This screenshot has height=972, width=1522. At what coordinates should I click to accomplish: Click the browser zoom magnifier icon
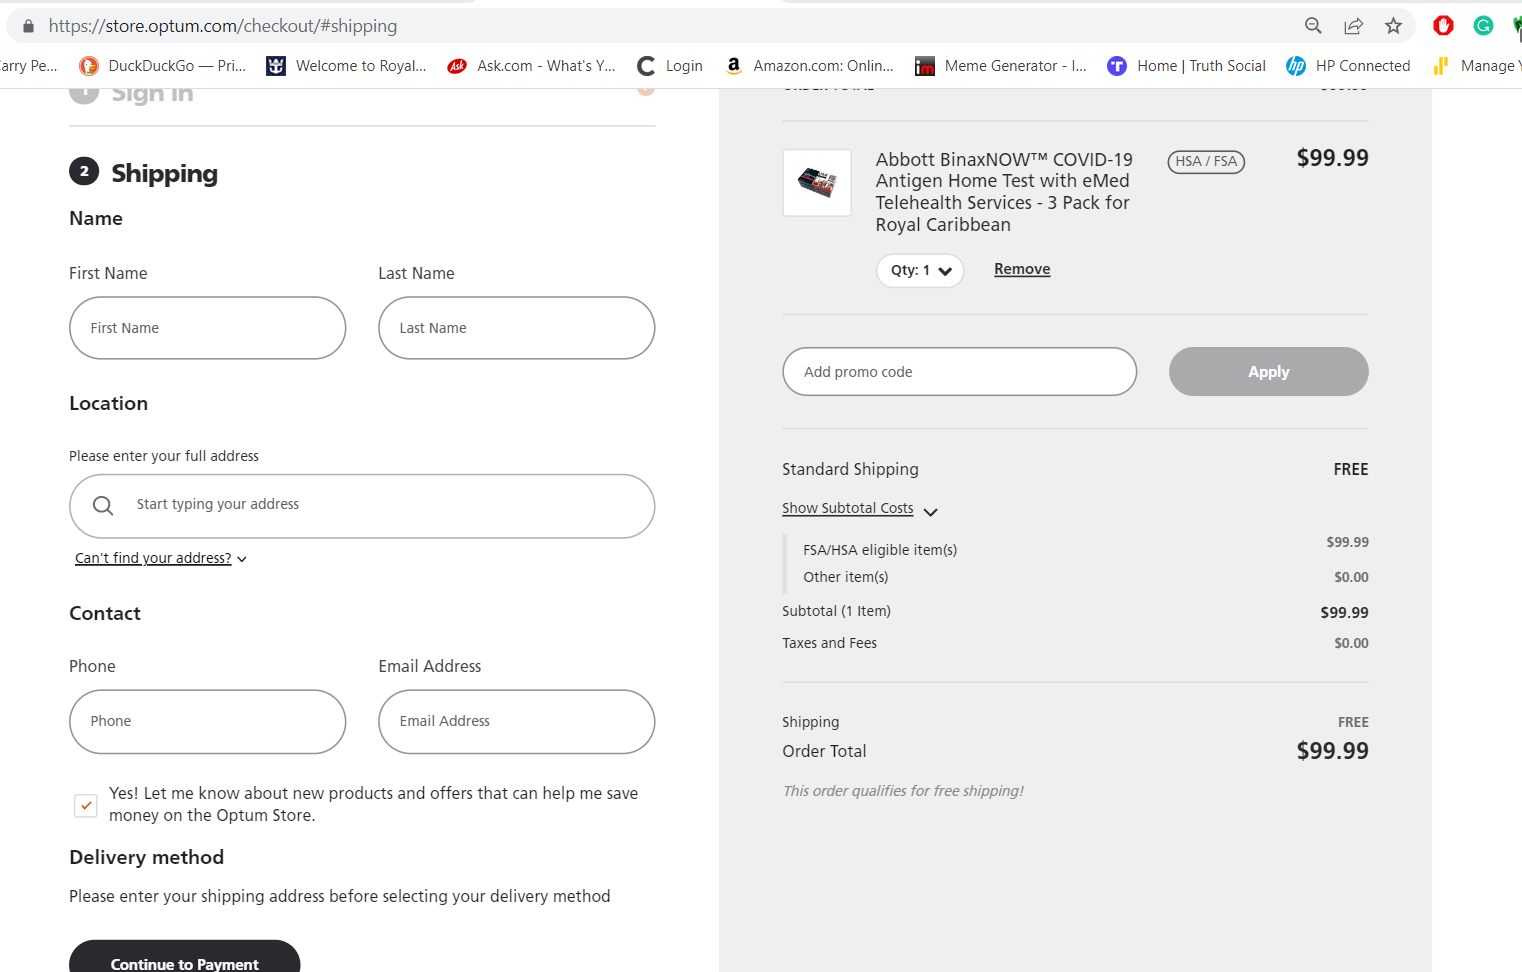[1313, 26]
